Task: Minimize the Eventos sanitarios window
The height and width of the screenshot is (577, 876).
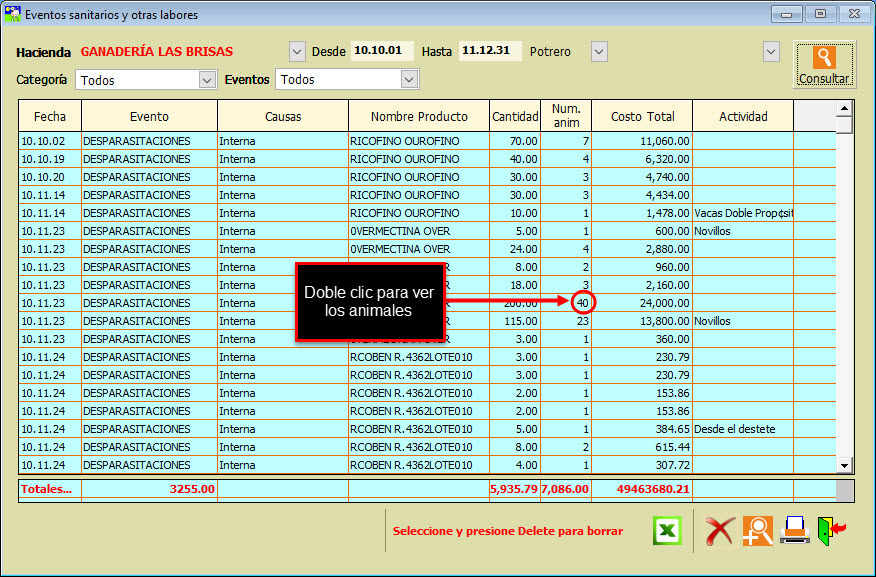Action: tap(788, 14)
